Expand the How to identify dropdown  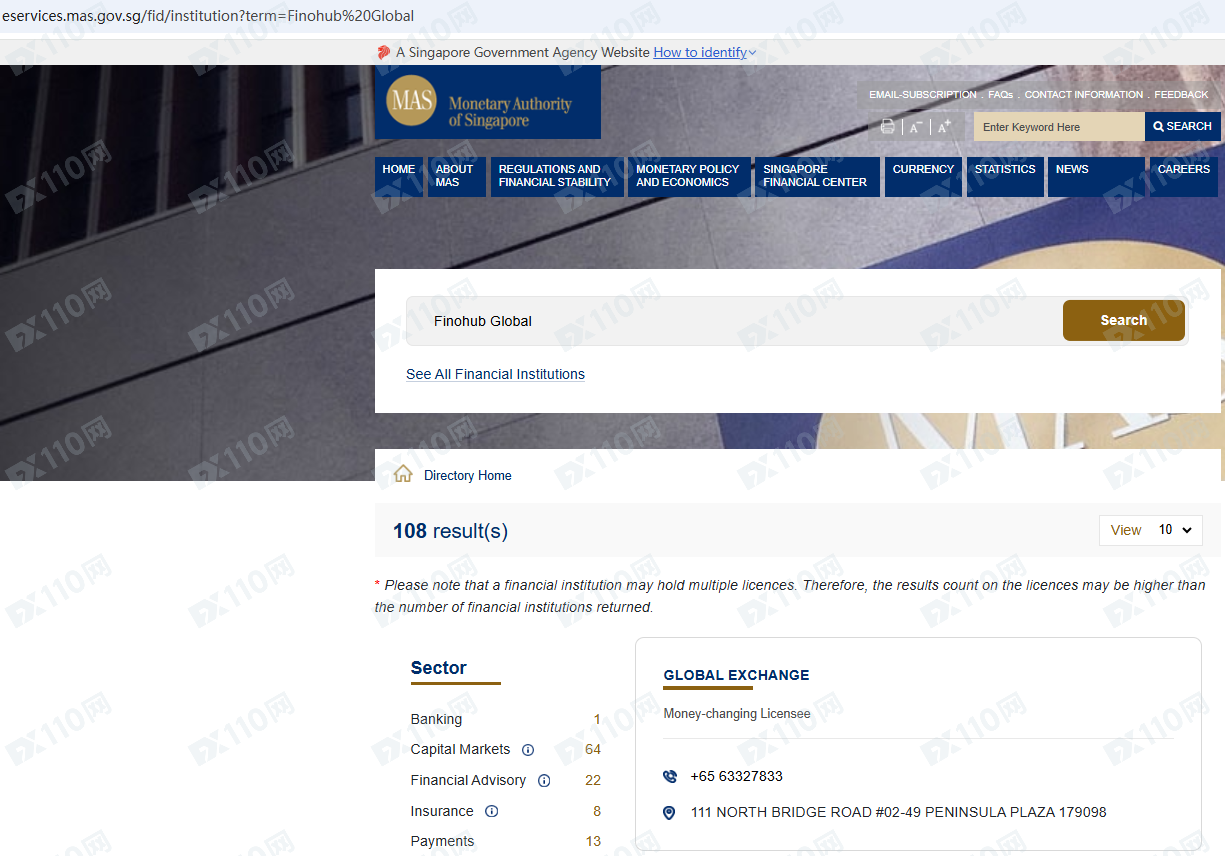click(704, 53)
